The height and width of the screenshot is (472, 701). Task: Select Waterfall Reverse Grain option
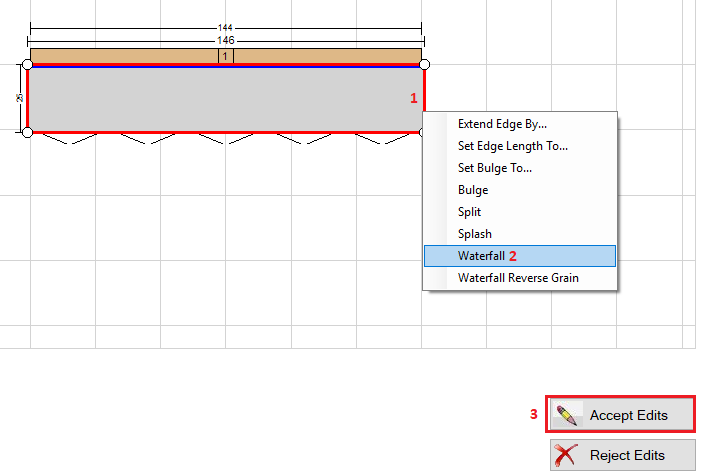tap(518, 278)
